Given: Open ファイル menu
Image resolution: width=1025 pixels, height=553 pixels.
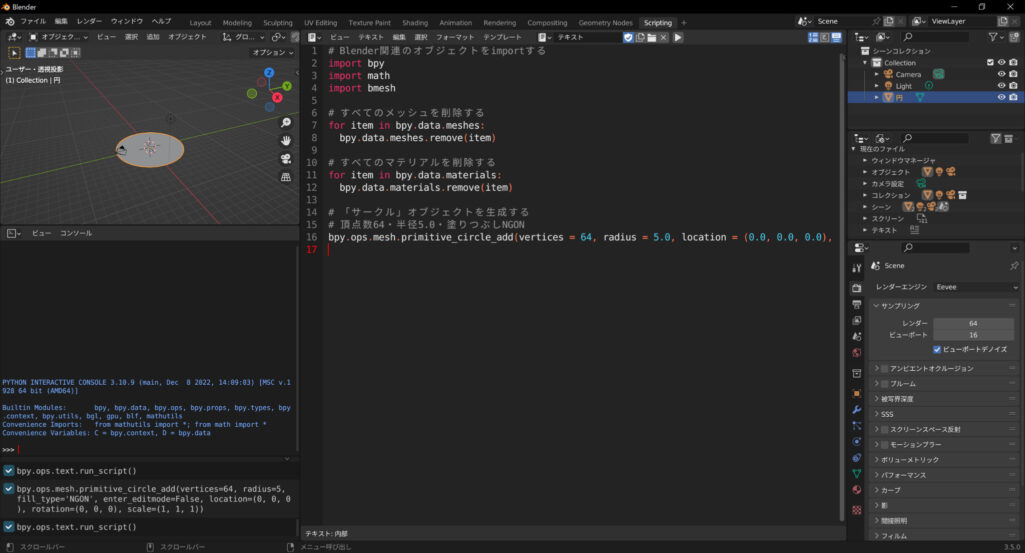Looking at the screenshot, I should click(x=33, y=22).
